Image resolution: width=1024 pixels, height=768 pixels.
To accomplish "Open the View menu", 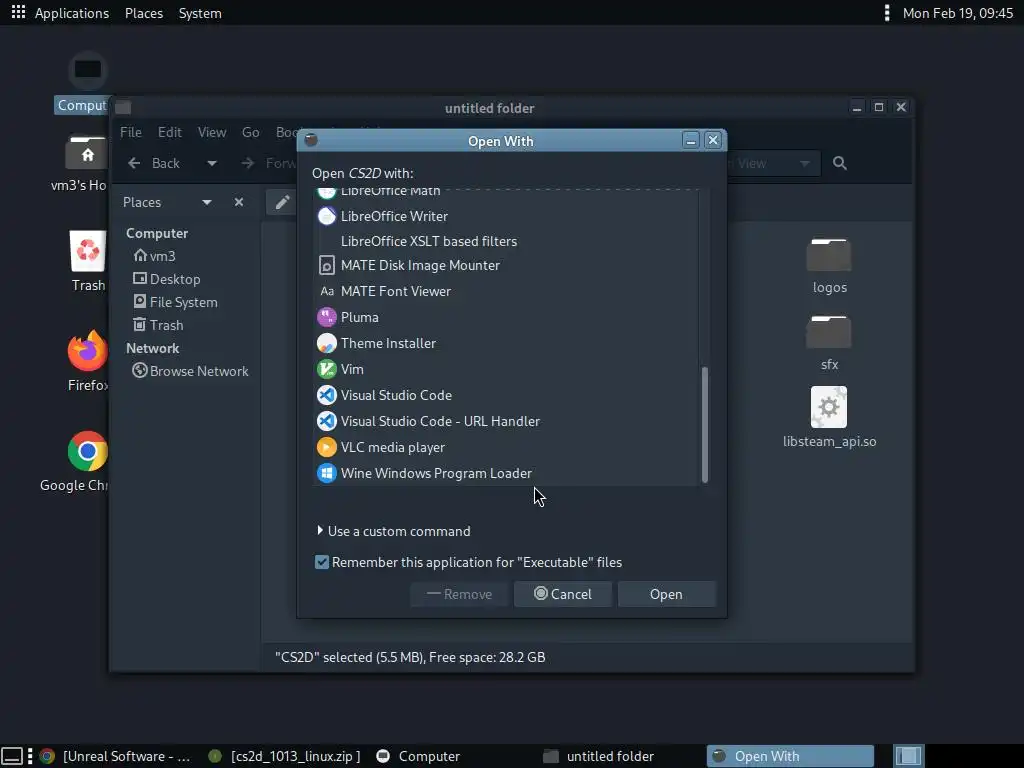I will 212,132.
